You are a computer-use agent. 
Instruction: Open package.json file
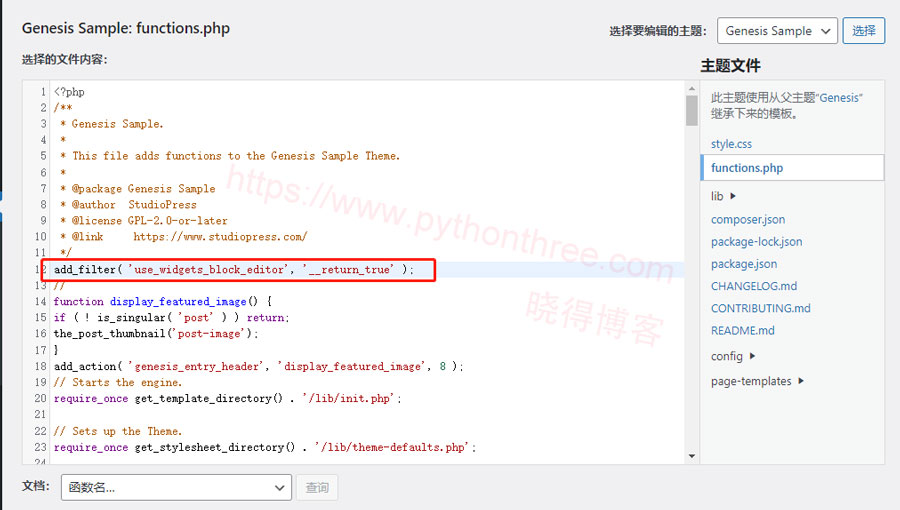point(744,264)
